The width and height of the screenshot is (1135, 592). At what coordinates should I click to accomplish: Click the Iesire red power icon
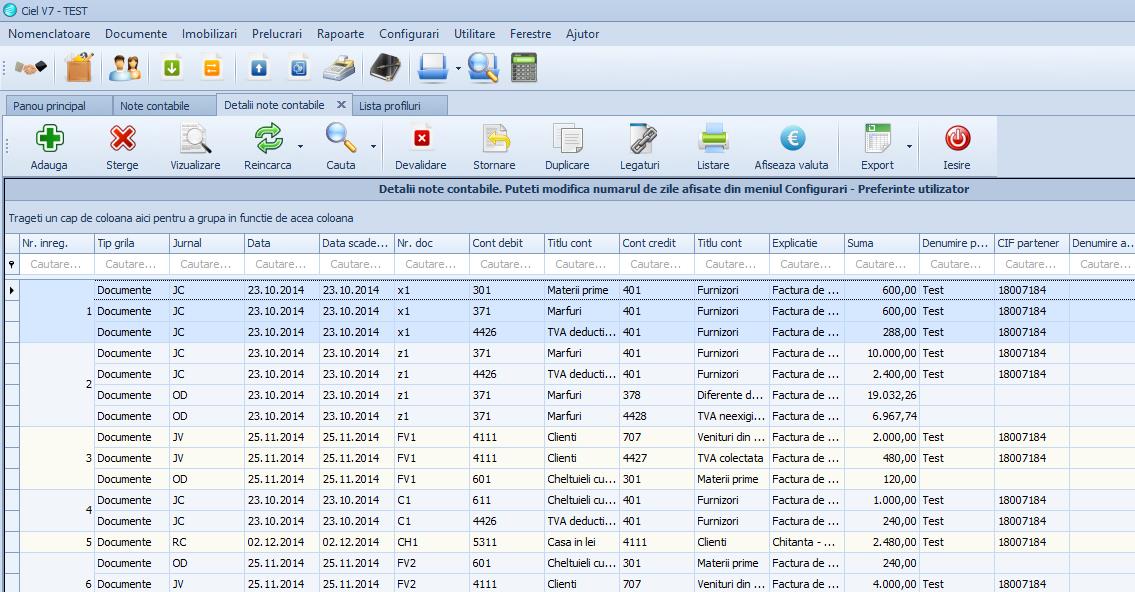click(957, 138)
